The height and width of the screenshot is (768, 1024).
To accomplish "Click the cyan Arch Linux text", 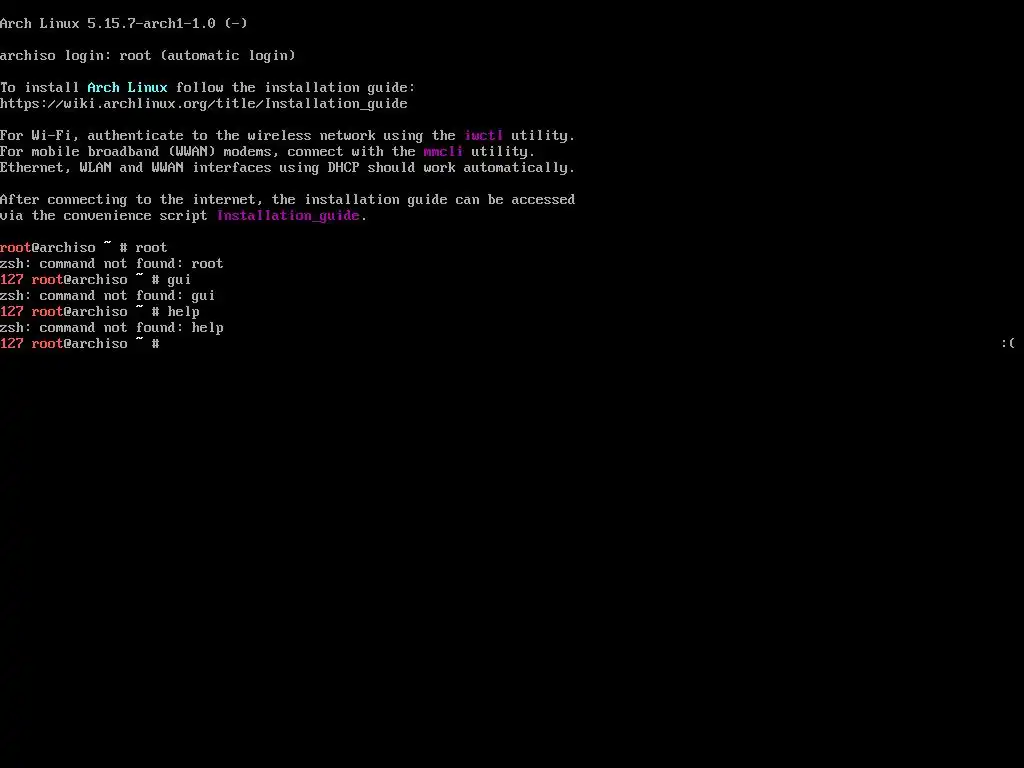I will 127,88.
